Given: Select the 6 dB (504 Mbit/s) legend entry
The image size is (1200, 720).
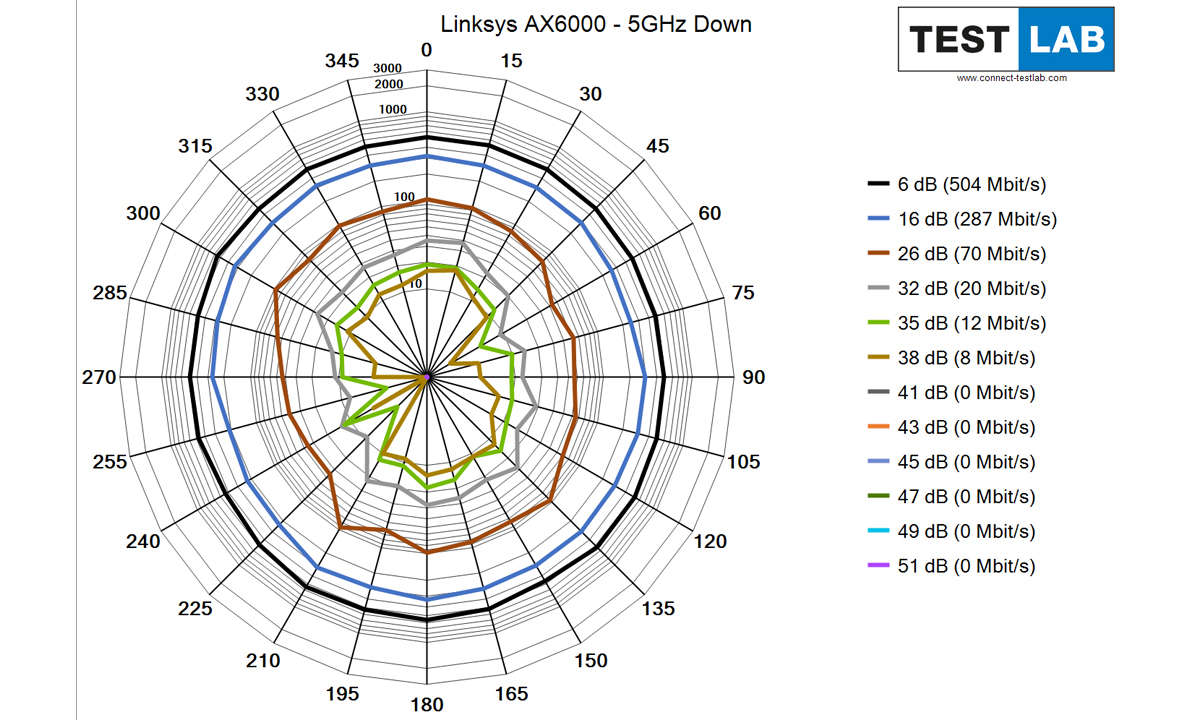Looking at the screenshot, I should [957, 184].
